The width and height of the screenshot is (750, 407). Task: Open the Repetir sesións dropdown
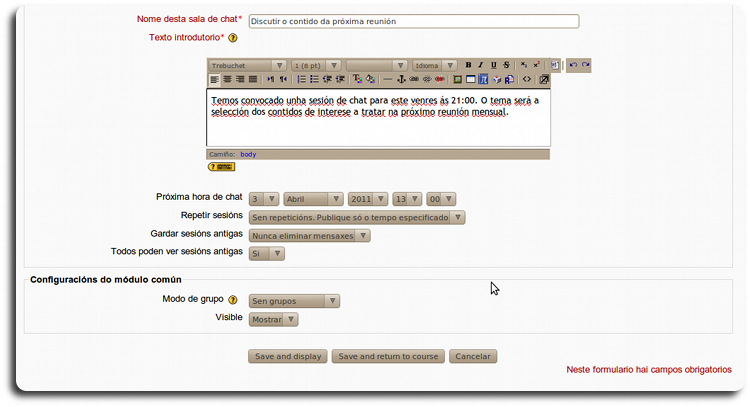[x=357, y=218]
